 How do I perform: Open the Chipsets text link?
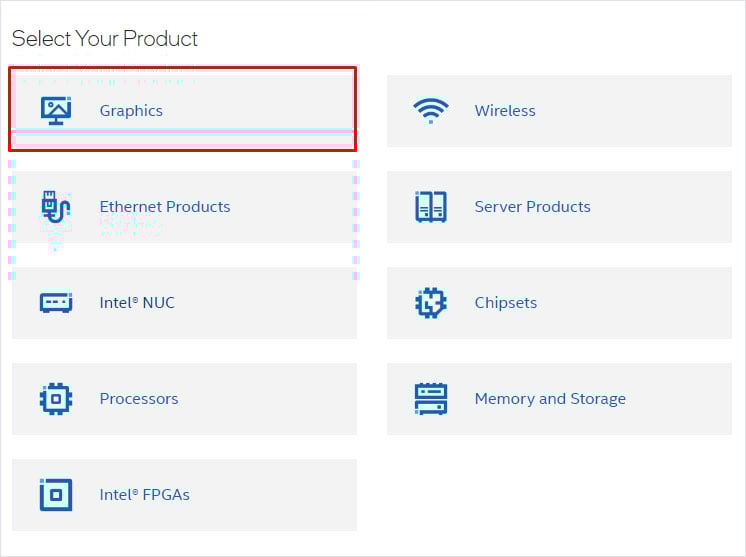pos(505,303)
